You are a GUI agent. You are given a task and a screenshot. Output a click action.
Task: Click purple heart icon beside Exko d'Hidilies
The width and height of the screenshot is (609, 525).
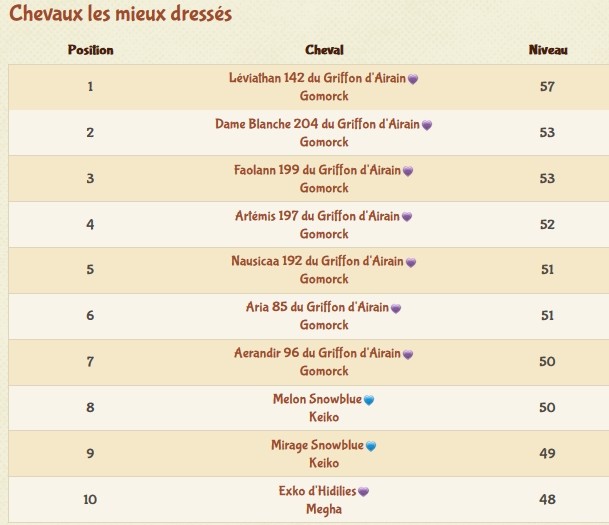pos(363,492)
